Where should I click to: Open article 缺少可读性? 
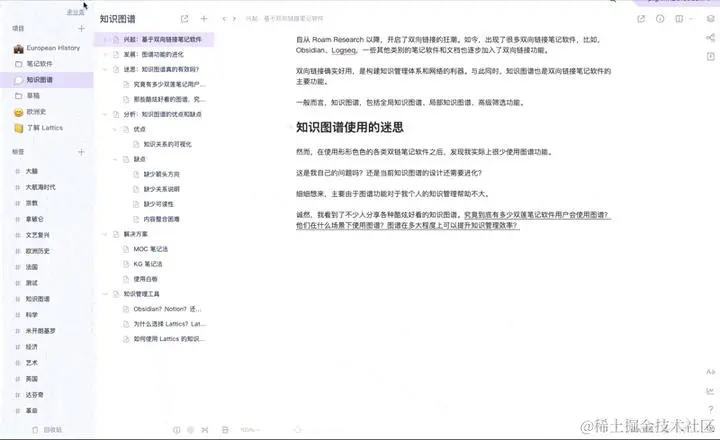tap(158, 204)
